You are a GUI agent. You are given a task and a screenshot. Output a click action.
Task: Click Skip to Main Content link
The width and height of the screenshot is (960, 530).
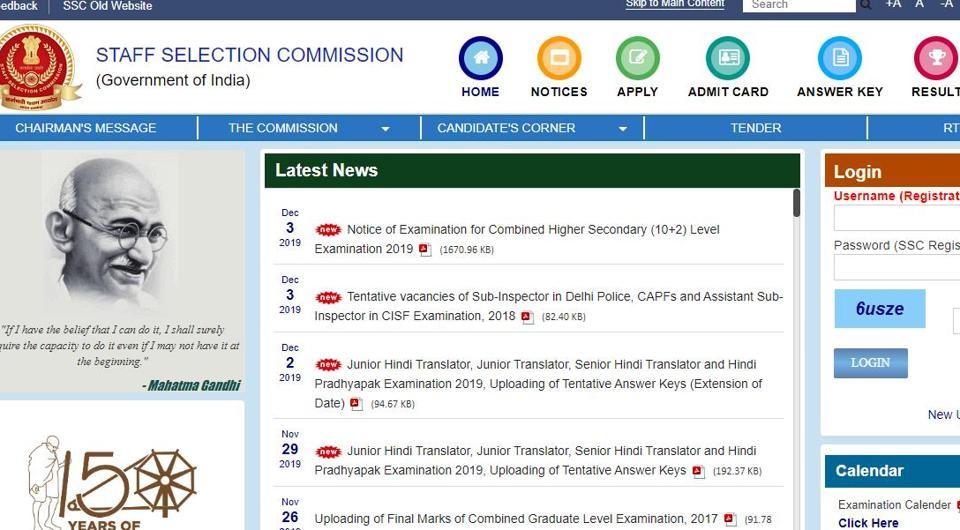[675, 4]
